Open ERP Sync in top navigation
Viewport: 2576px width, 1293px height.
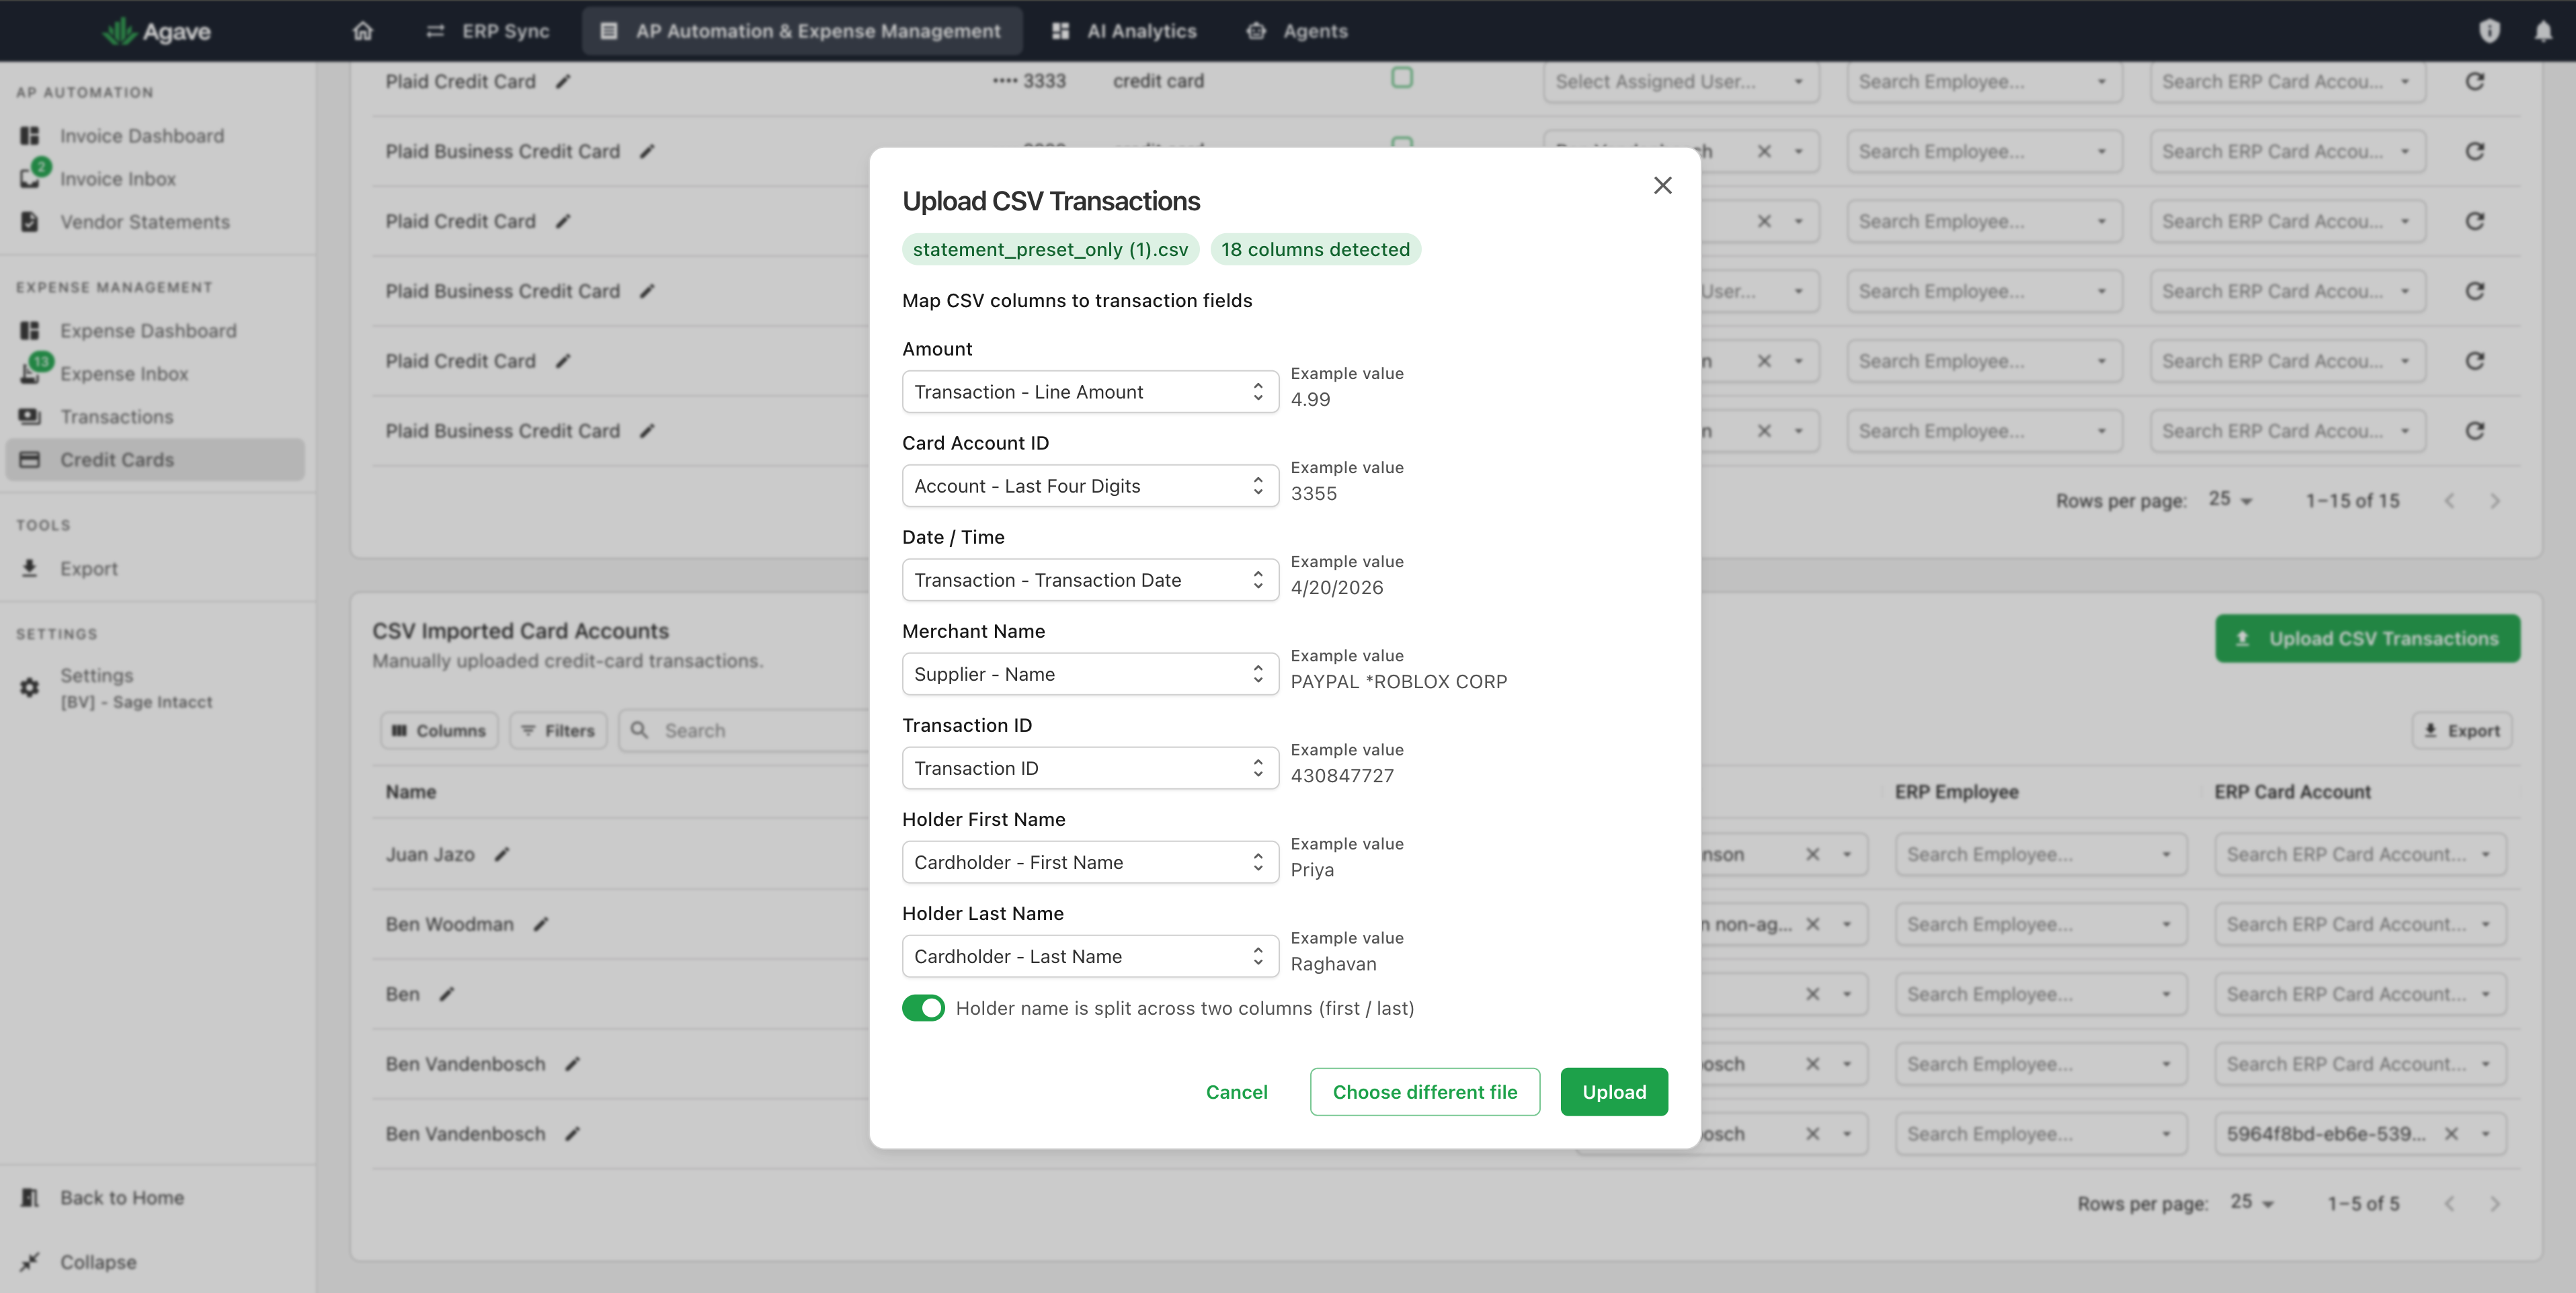(488, 31)
